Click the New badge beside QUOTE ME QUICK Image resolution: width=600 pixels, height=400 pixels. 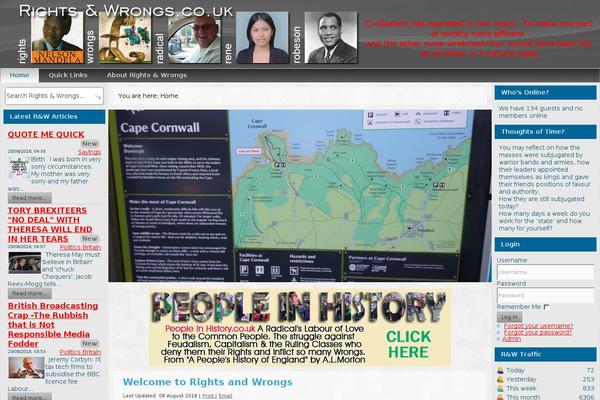[90, 144]
